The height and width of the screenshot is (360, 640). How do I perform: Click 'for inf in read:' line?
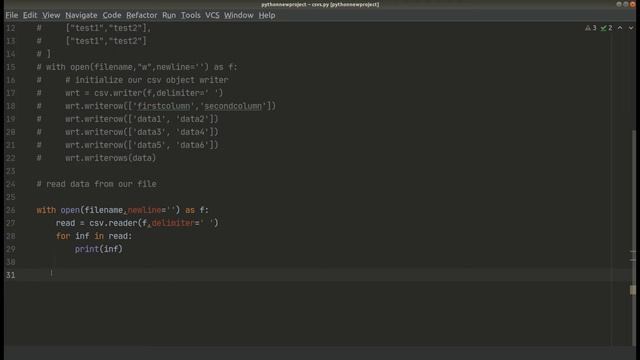tap(94, 236)
